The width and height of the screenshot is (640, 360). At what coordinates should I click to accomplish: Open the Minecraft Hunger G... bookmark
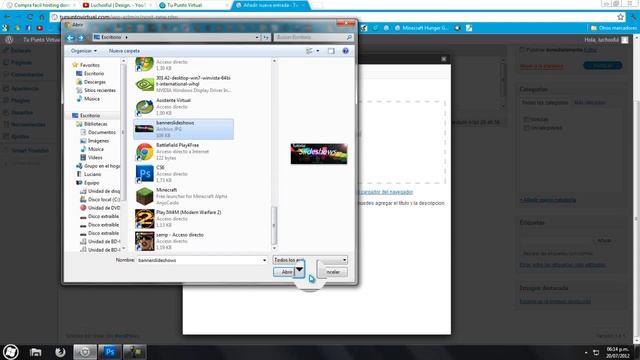click(x=421, y=28)
